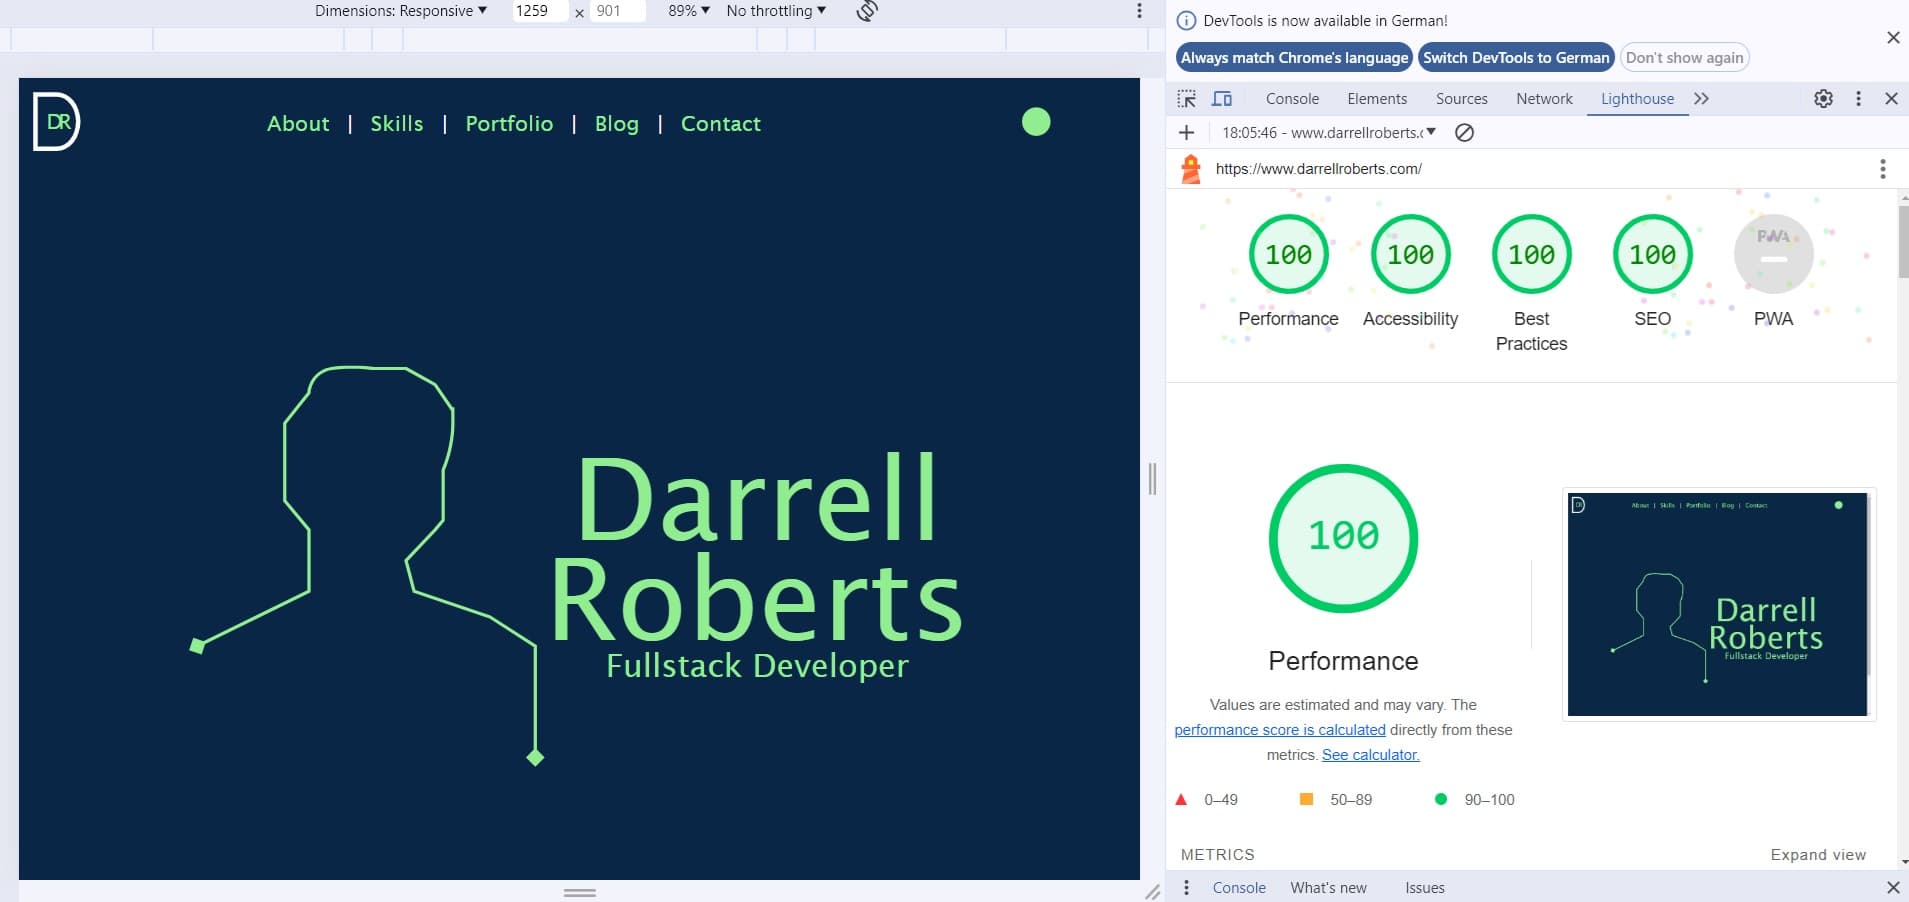Click the red triangle 0–49 legend icon
This screenshot has height=902, width=1909.
[x=1181, y=799]
